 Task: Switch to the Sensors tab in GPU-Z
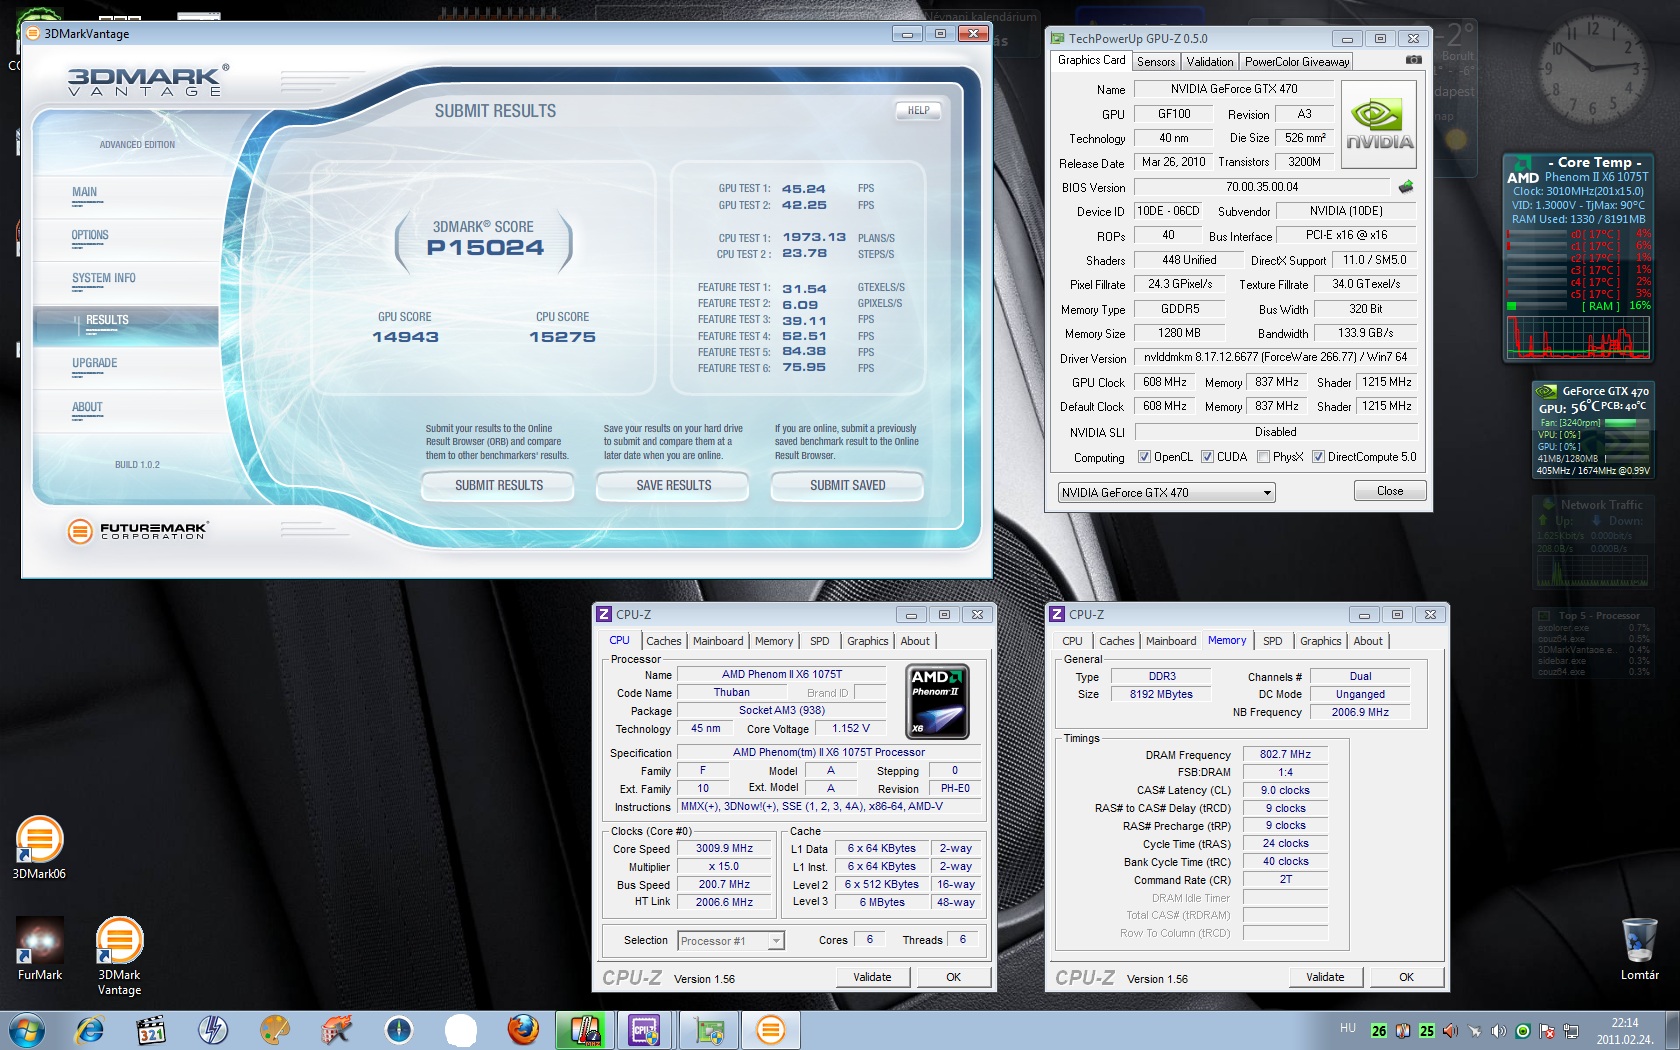pyautogui.click(x=1156, y=62)
